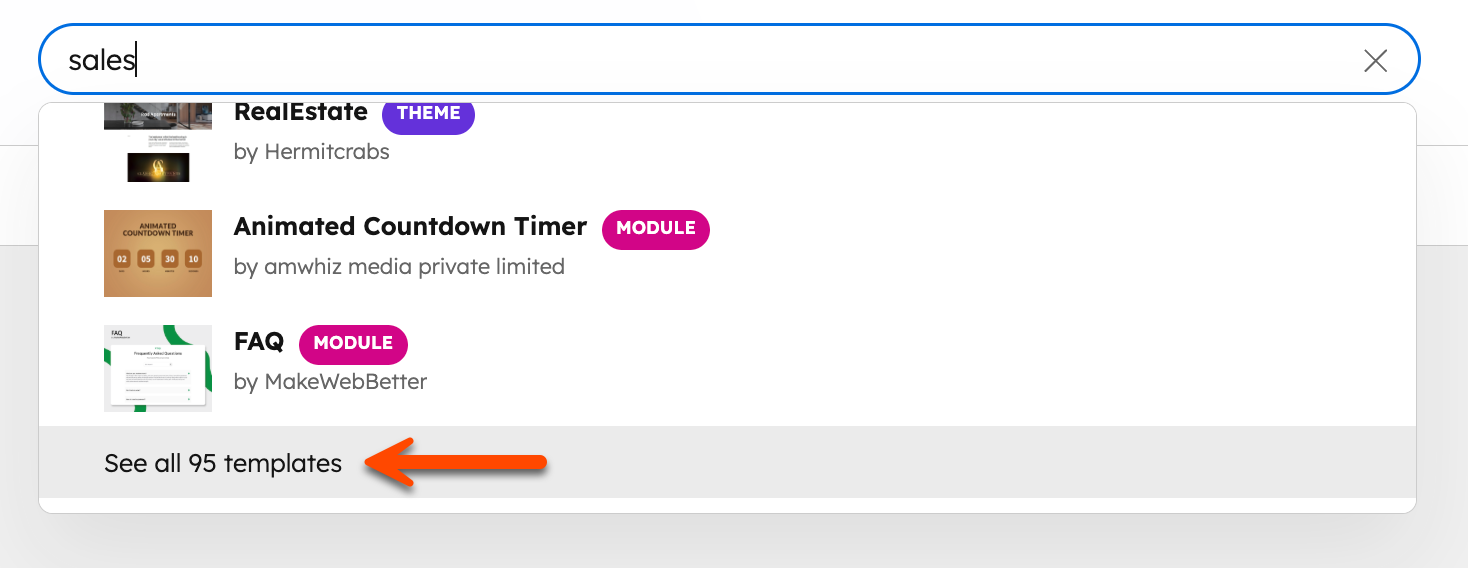
Task: Click the MODULE badge next to FAQ
Action: point(353,344)
